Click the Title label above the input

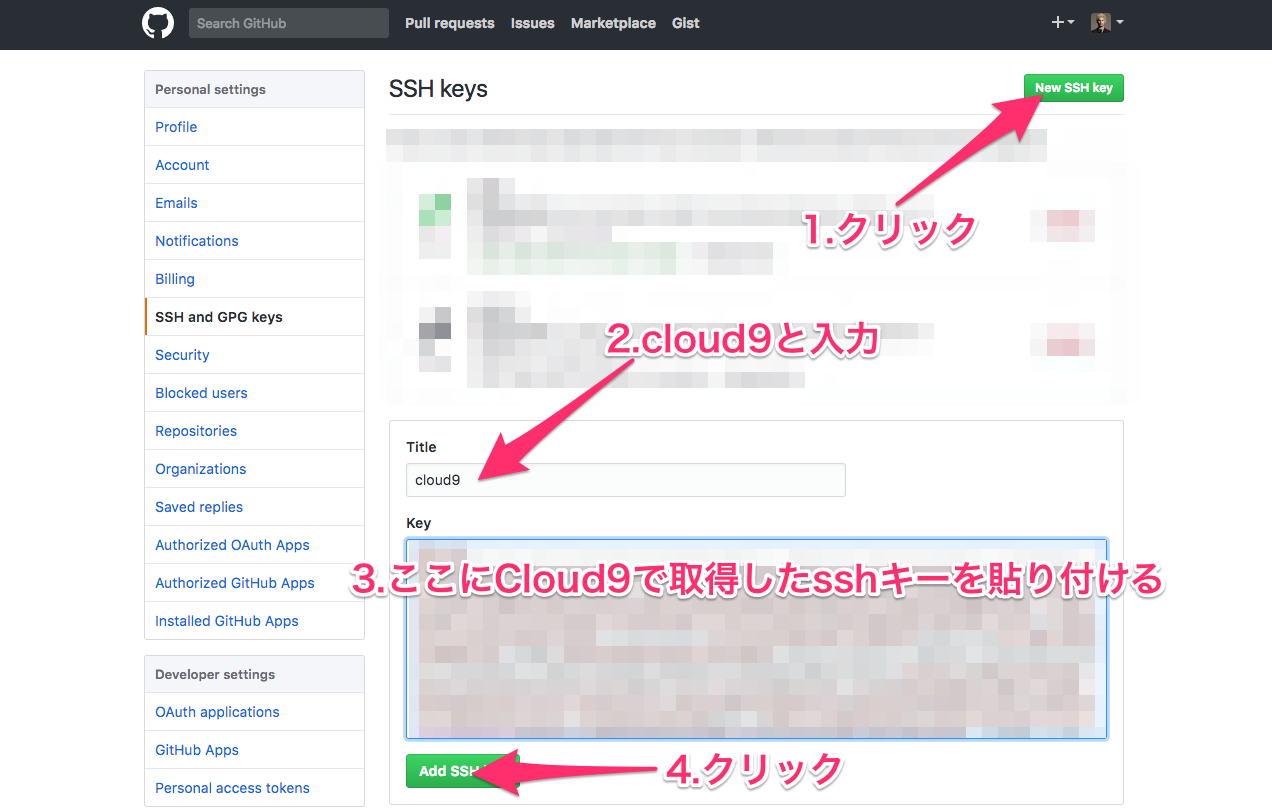421,447
